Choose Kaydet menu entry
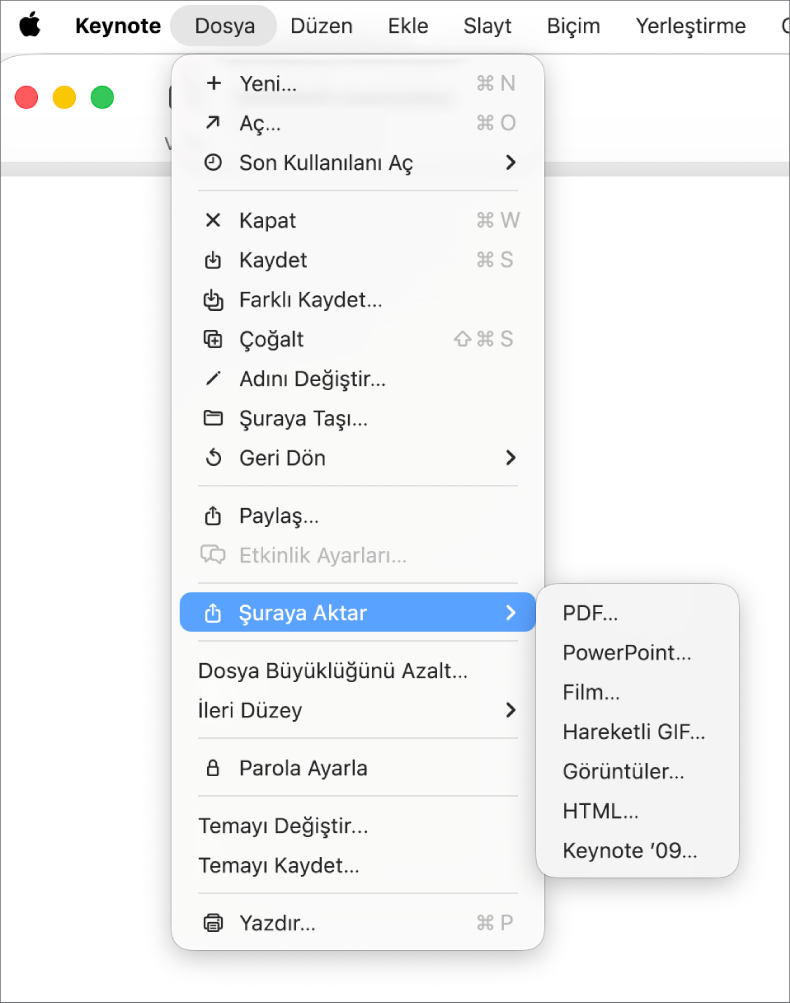This screenshot has height=1003, width=790. 358,260
